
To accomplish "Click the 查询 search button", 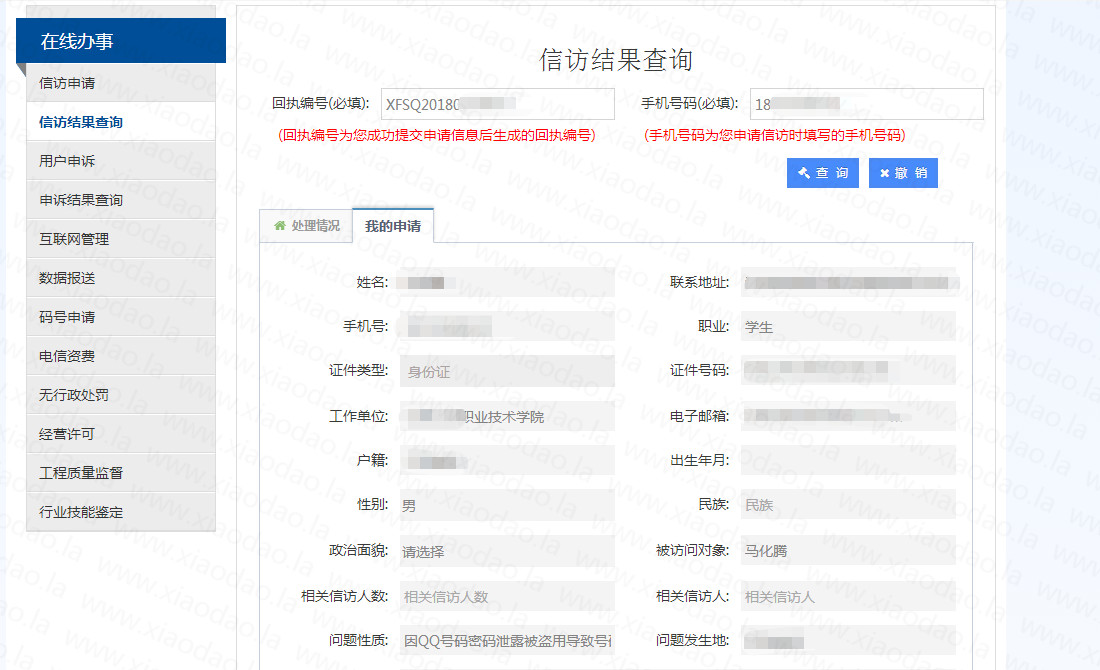I will point(823,173).
